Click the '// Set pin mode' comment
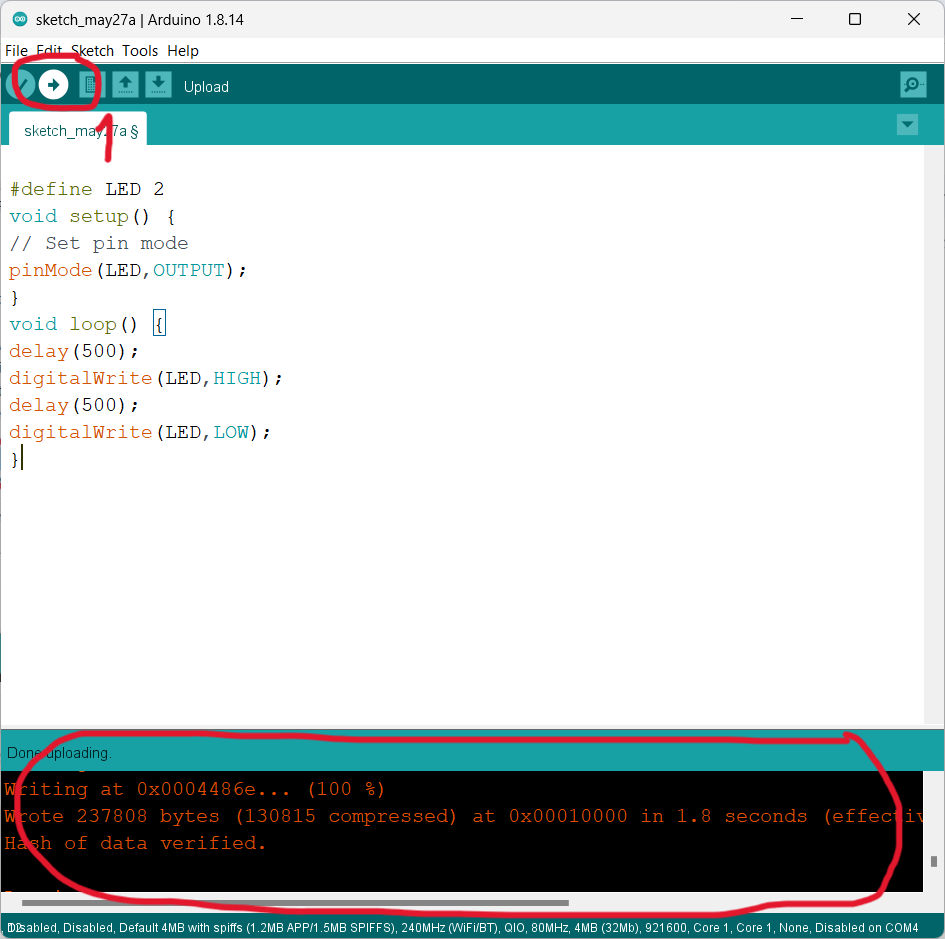 click(99, 243)
